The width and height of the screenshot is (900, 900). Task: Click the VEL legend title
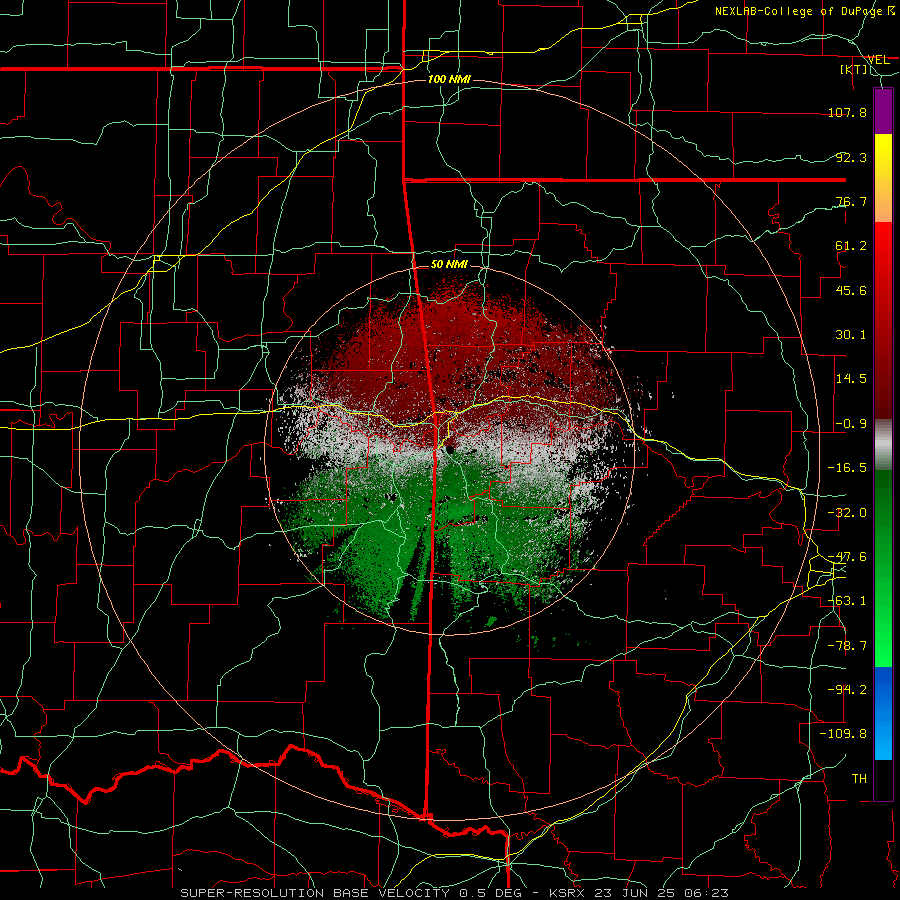tap(878, 59)
